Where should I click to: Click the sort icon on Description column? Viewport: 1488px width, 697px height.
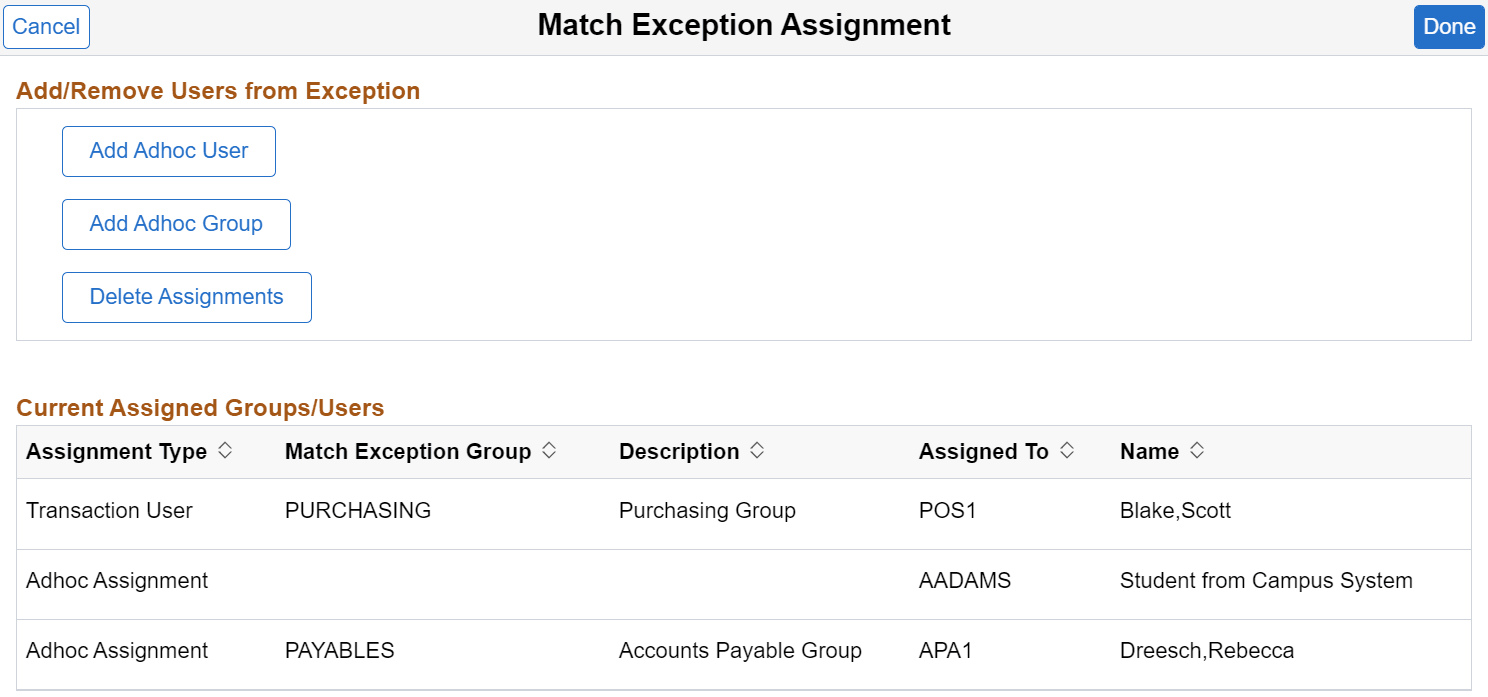(x=757, y=451)
